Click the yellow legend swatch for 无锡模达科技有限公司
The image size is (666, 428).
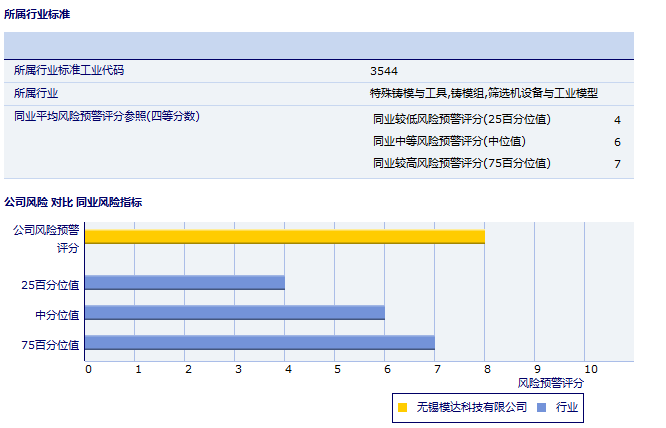tap(402, 408)
